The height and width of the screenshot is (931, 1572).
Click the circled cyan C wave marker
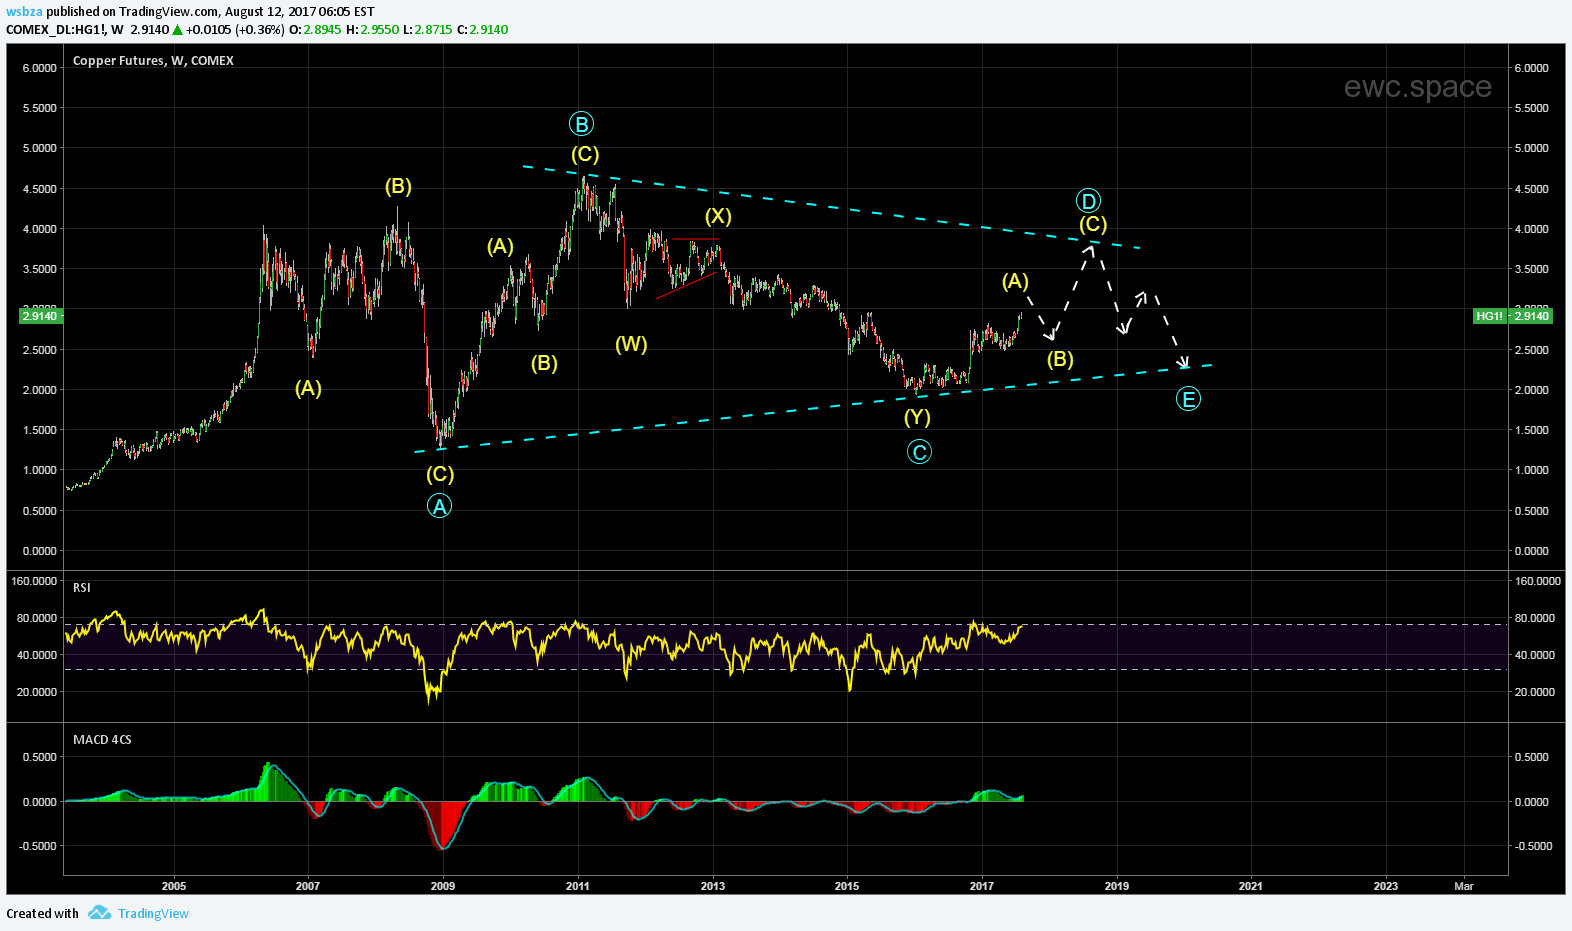919,452
